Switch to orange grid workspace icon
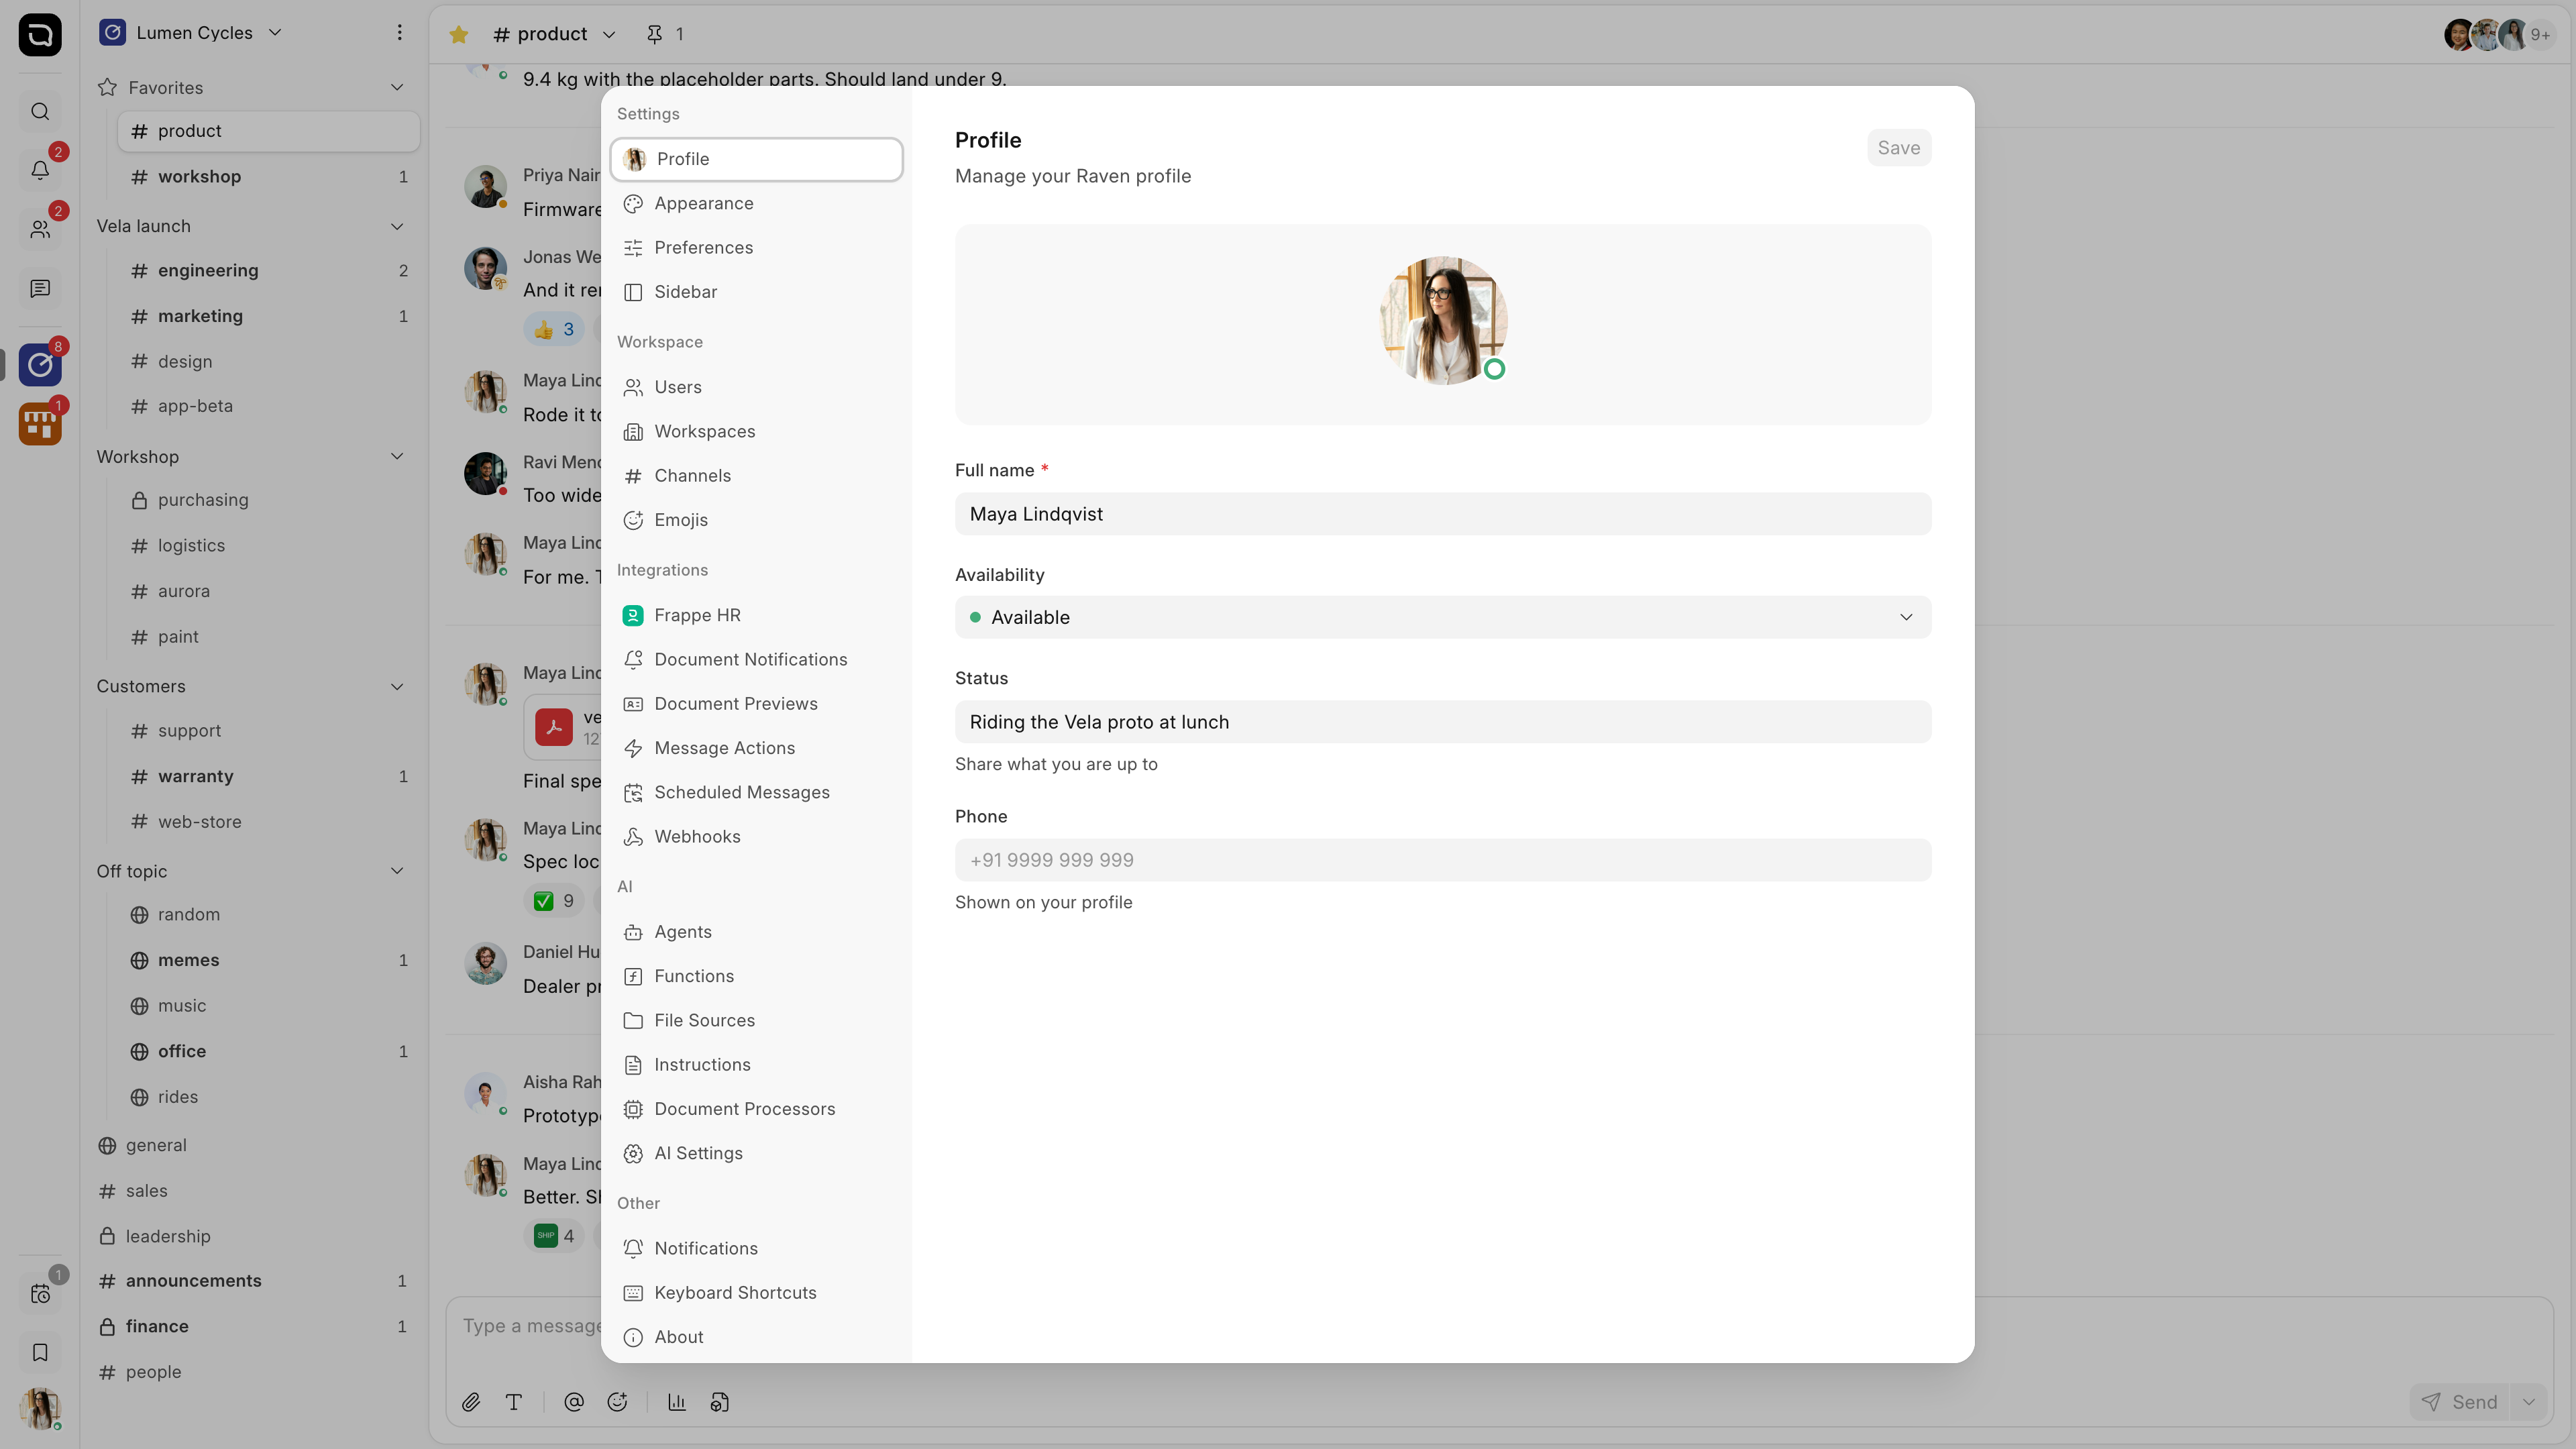This screenshot has width=2576, height=1449. tap(40, 424)
